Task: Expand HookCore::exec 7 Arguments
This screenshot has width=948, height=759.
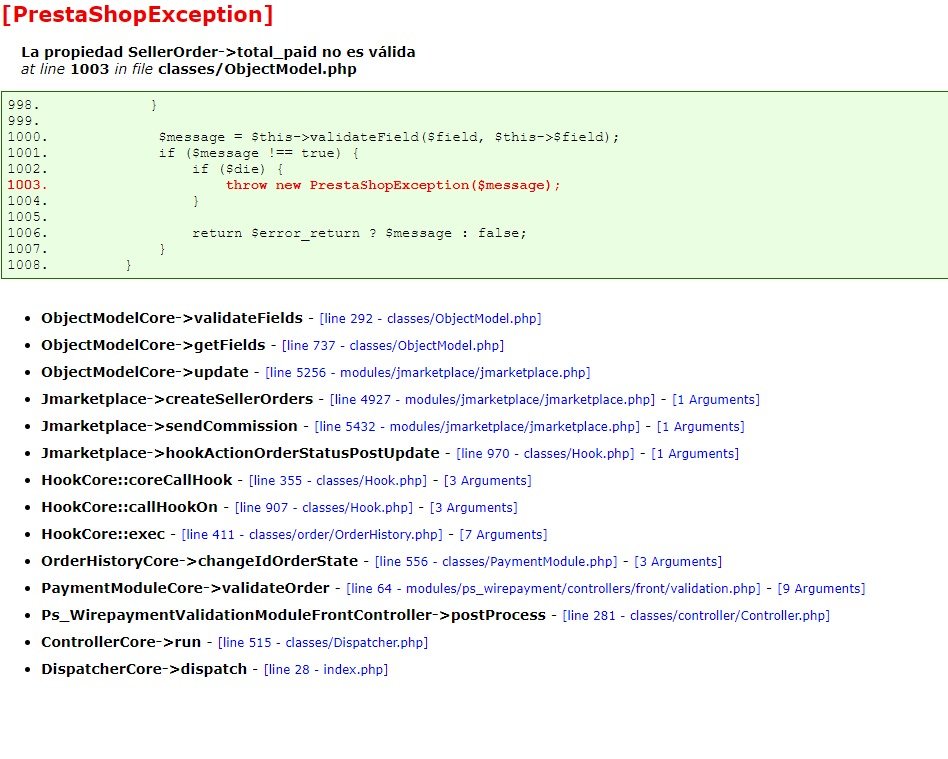Action: click(503, 535)
